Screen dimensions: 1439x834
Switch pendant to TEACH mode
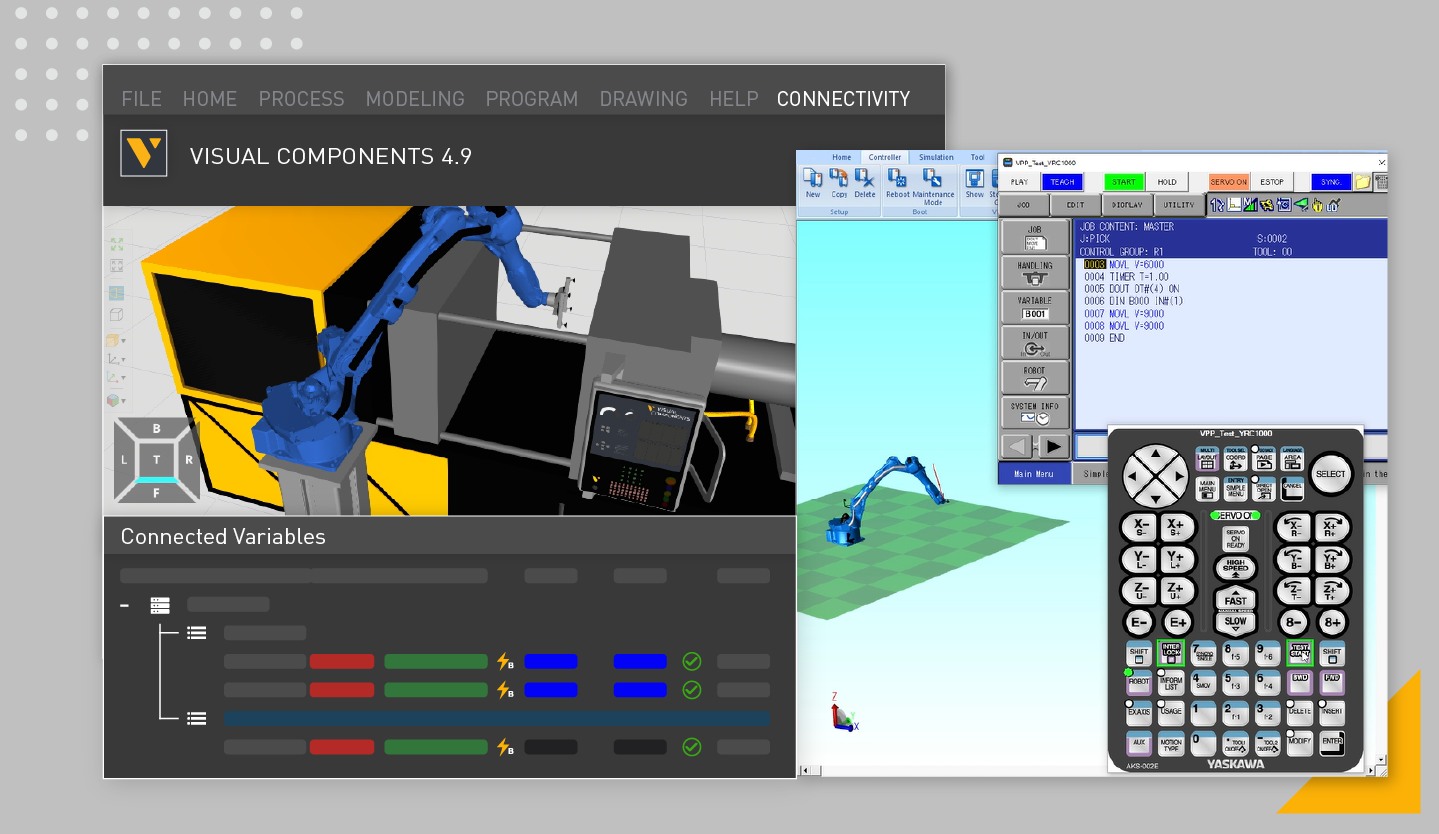click(1062, 182)
